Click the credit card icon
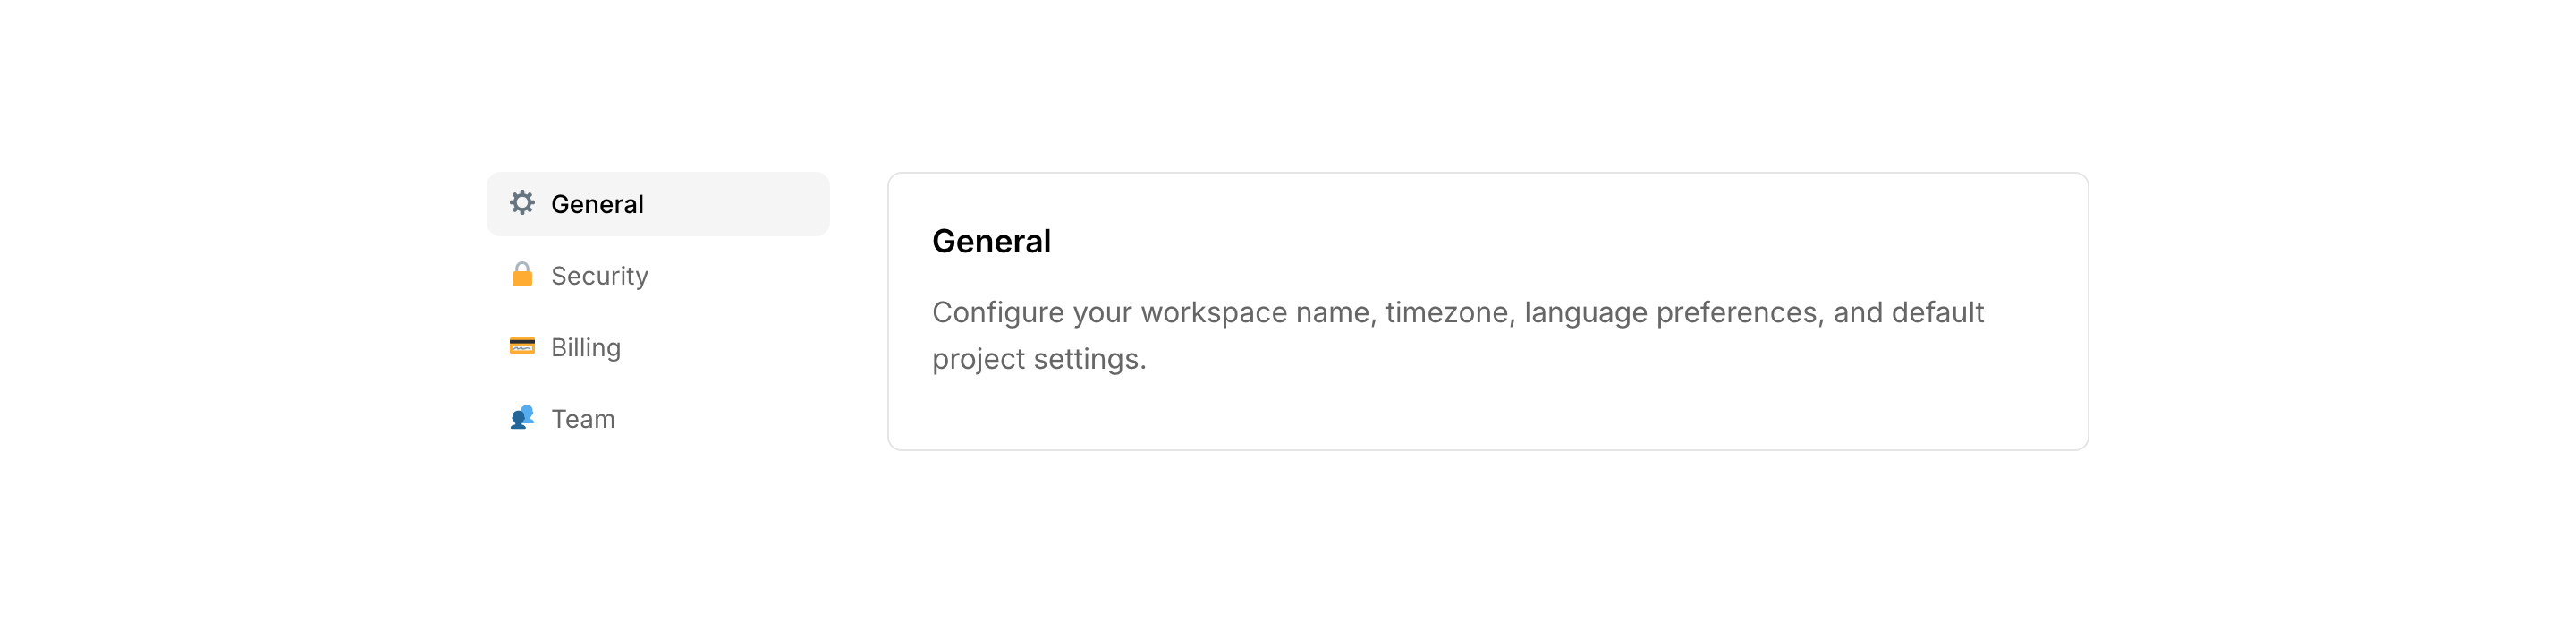2576x623 pixels. 522,346
